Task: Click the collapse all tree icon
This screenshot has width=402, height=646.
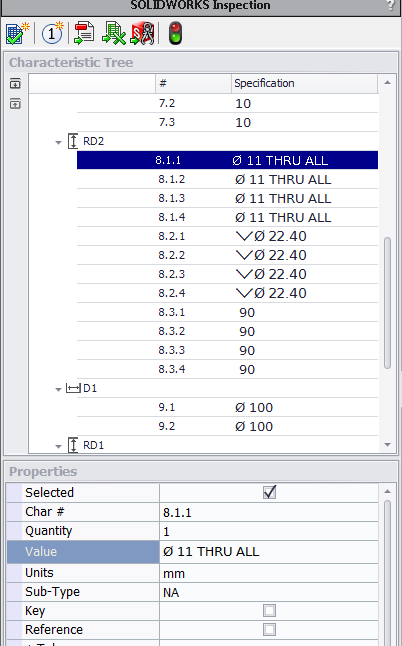Action: (x=15, y=103)
